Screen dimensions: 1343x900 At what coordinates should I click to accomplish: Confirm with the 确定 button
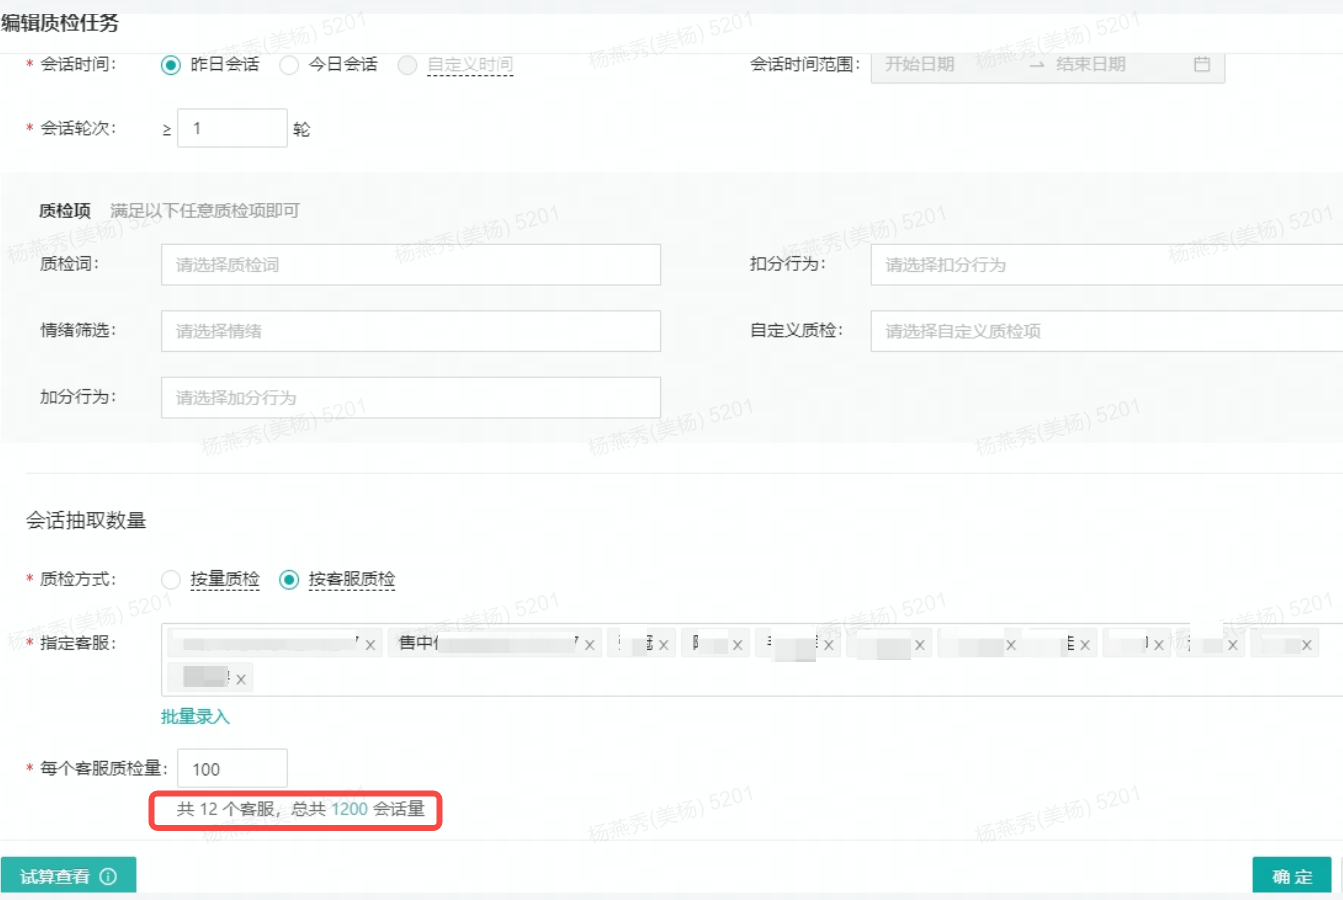1292,876
